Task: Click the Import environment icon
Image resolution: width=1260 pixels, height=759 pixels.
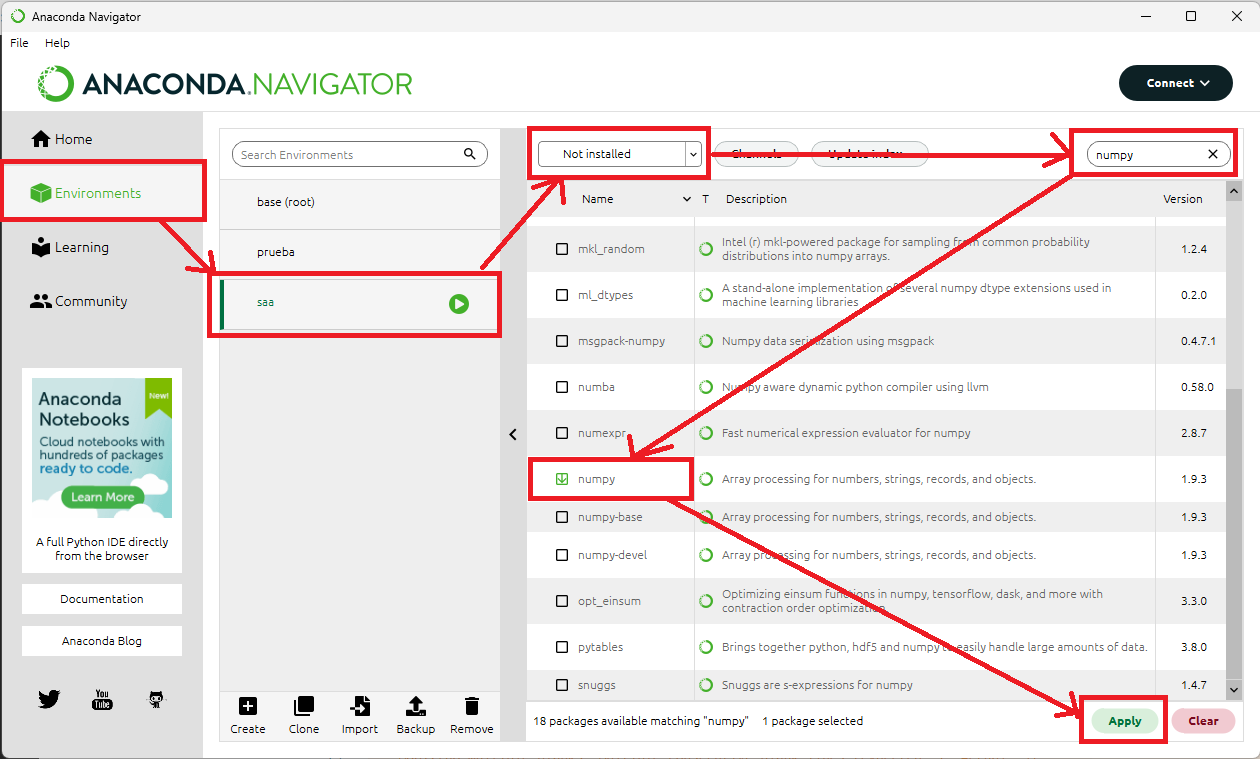Action: click(x=360, y=707)
